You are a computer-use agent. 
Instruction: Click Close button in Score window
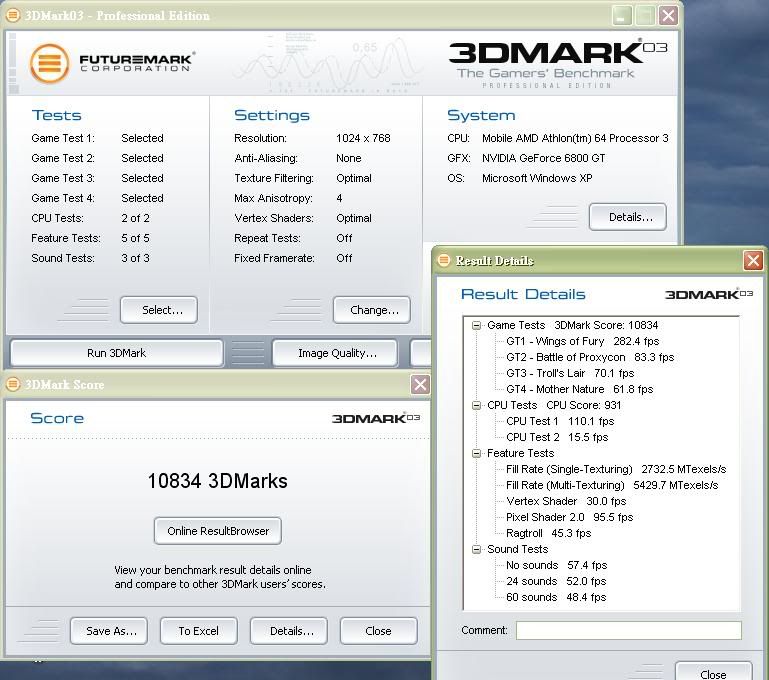pyautogui.click(x=379, y=631)
